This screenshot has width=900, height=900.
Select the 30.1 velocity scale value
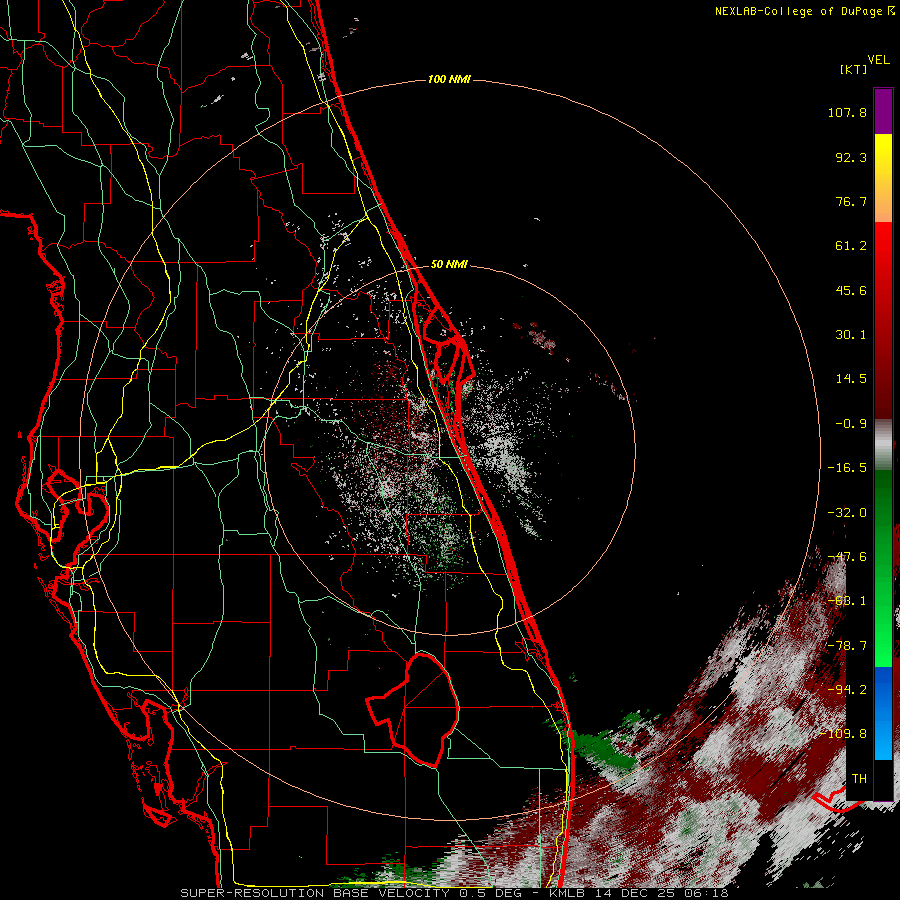[851, 335]
